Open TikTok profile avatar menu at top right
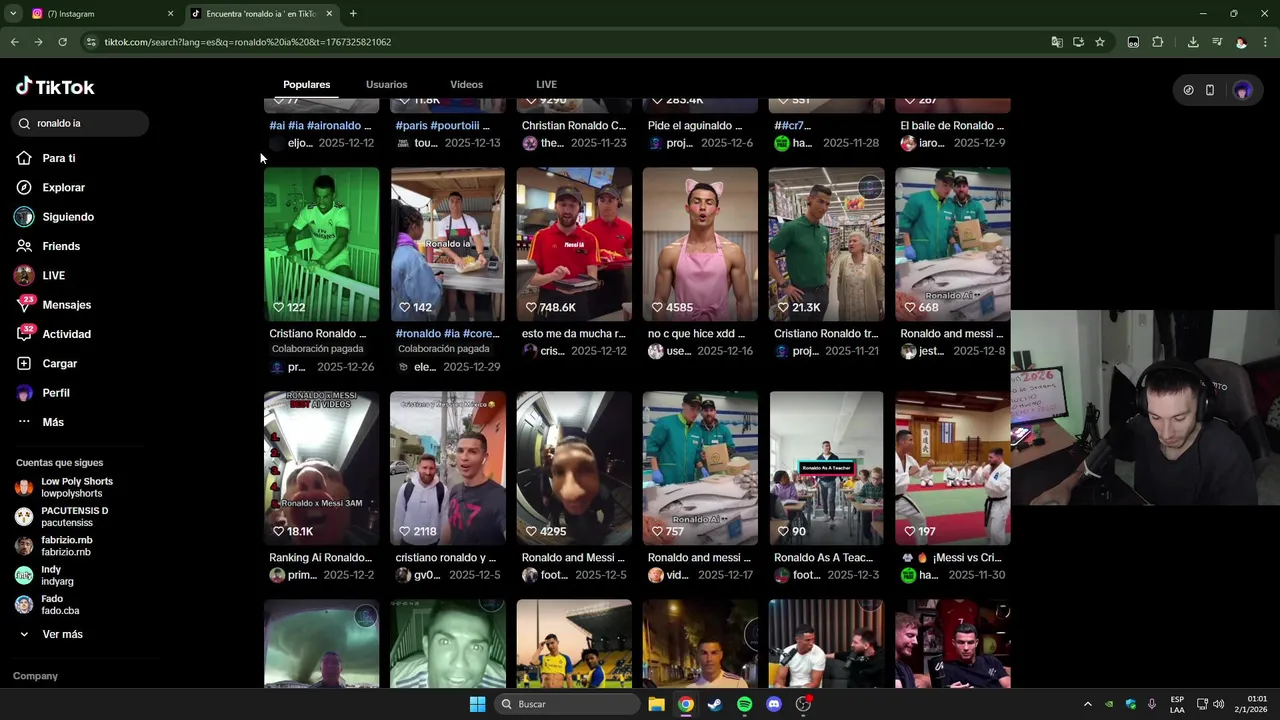Viewport: 1280px width, 720px height. pyautogui.click(x=1243, y=90)
